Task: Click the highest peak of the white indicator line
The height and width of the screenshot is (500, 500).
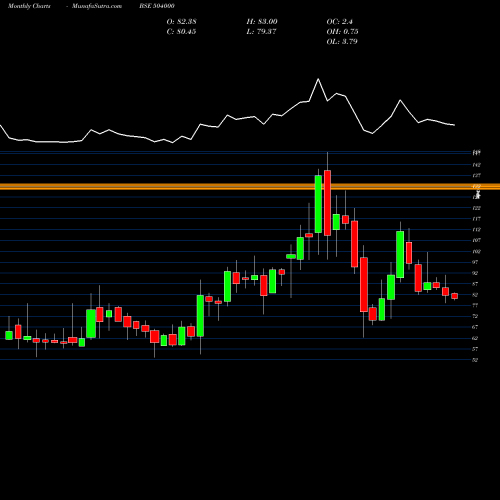Action: (x=318, y=79)
